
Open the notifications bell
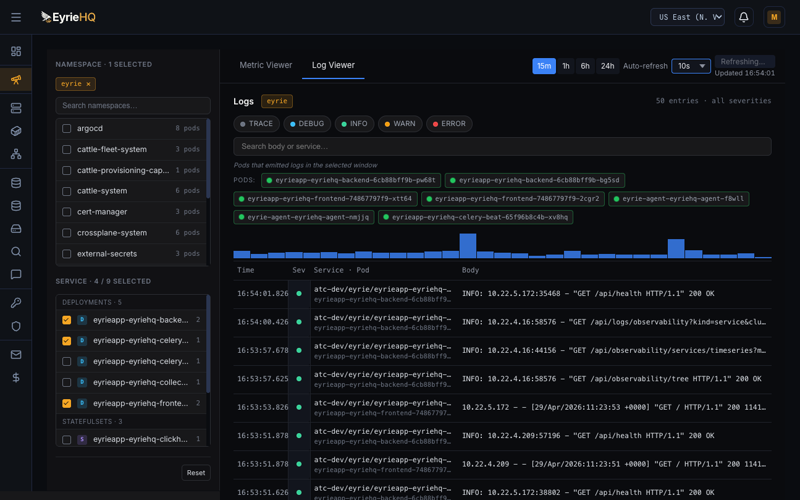tap(743, 17)
